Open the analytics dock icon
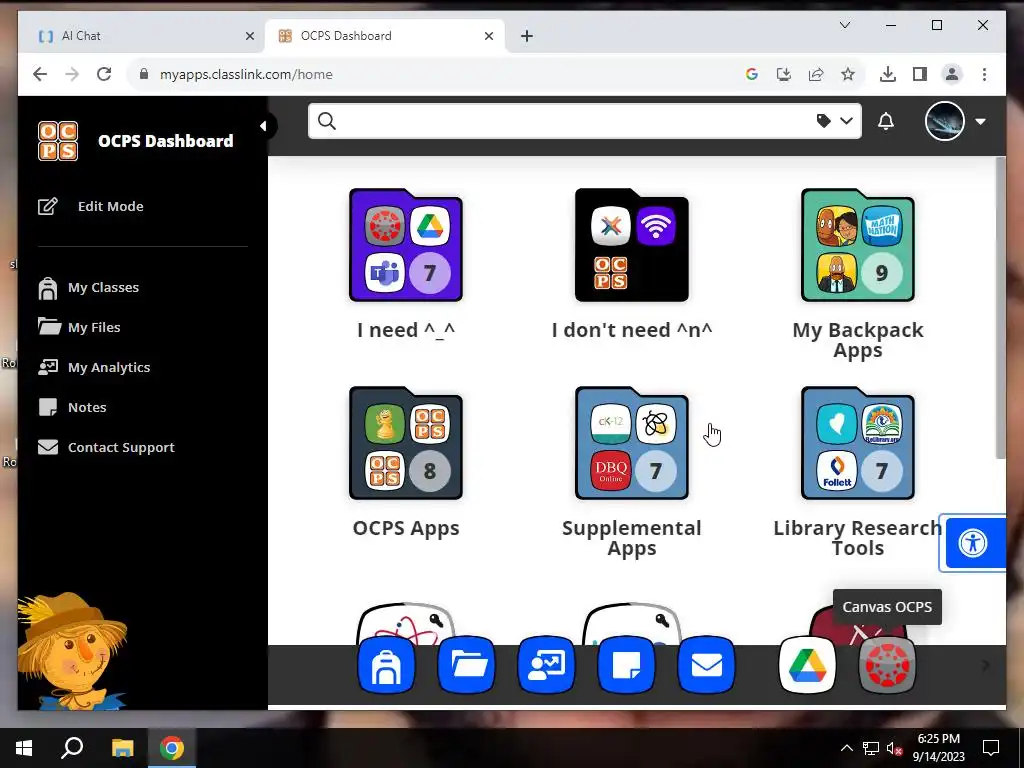This screenshot has width=1024, height=768. pos(546,665)
